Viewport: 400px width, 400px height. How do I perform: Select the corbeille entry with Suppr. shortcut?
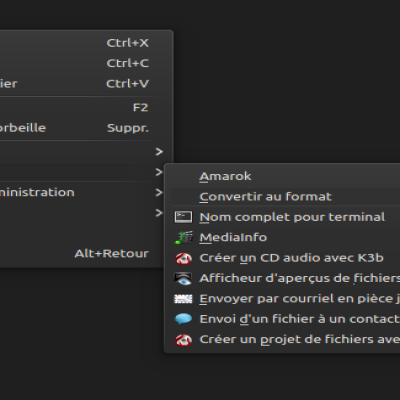point(83,128)
